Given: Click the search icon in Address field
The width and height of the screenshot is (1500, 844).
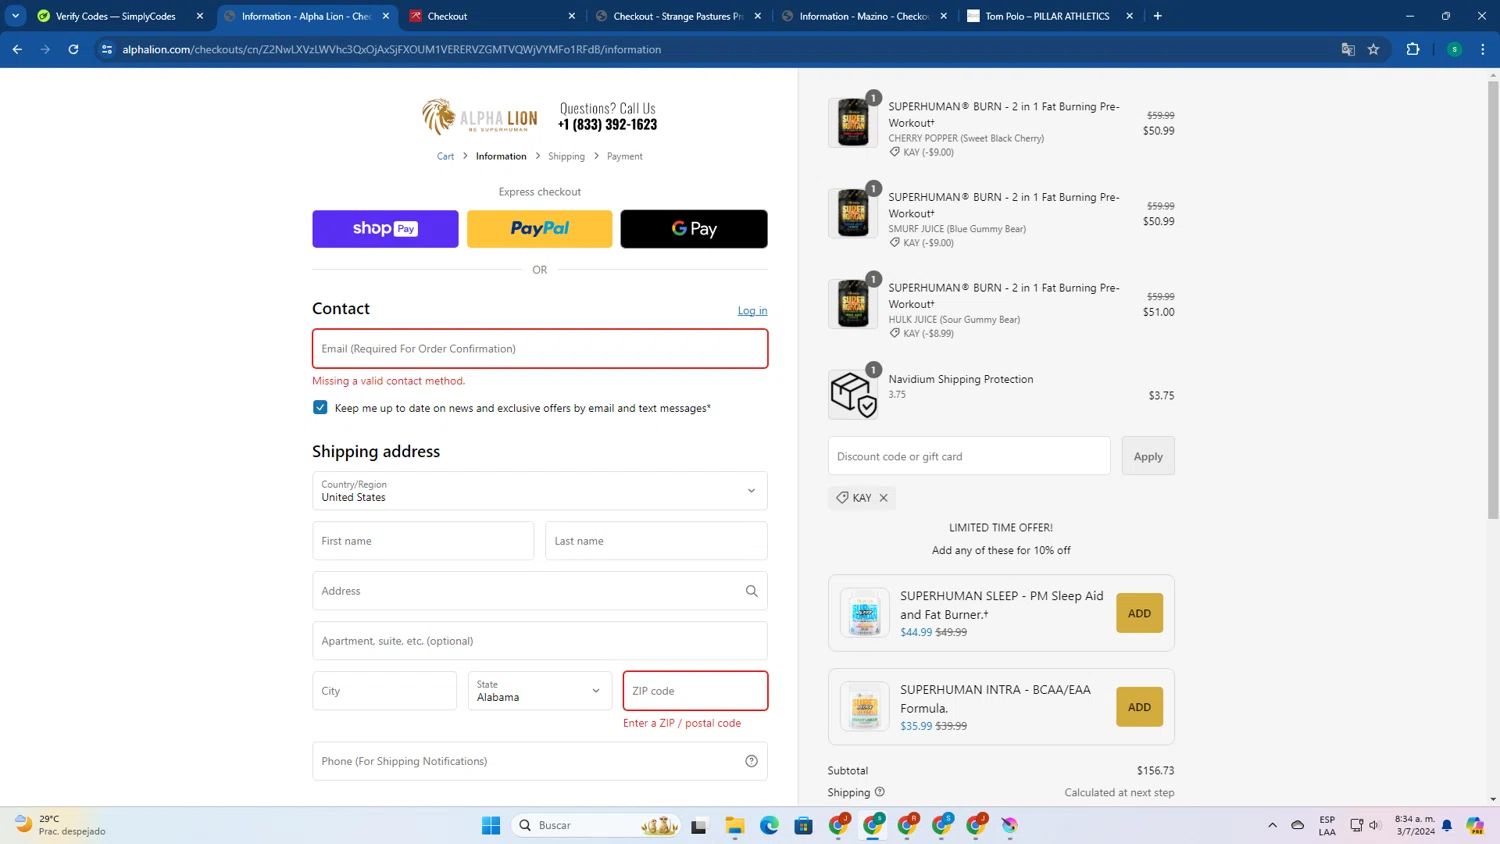Looking at the screenshot, I should [x=752, y=591].
